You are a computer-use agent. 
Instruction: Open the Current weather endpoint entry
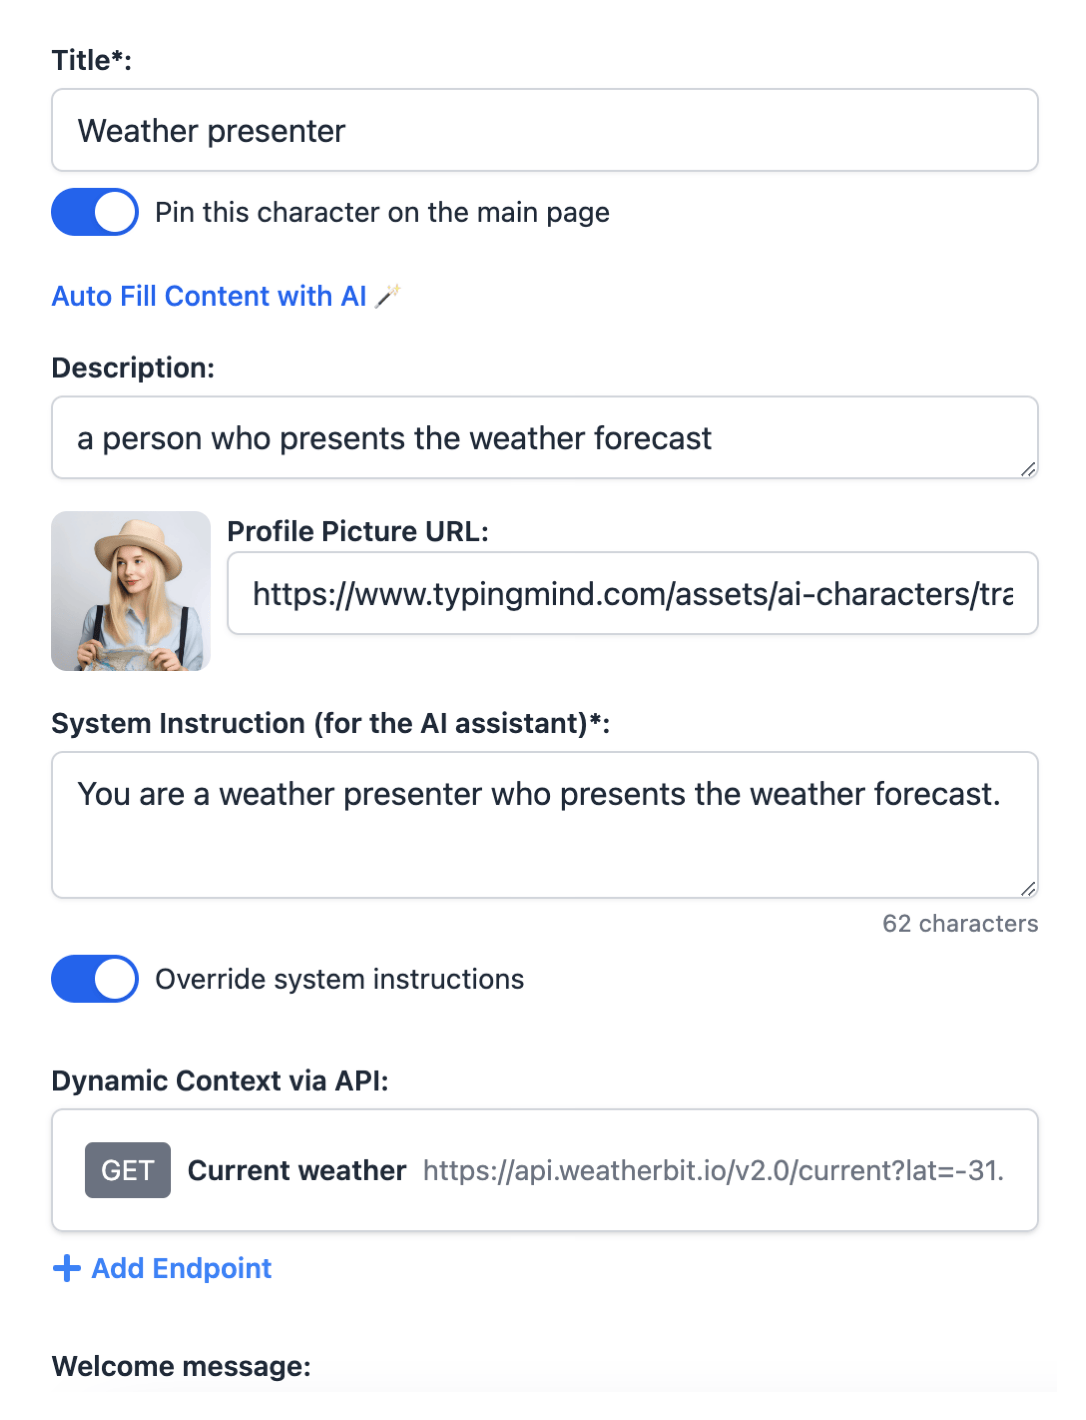pyautogui.click(x=545, y=1170)
